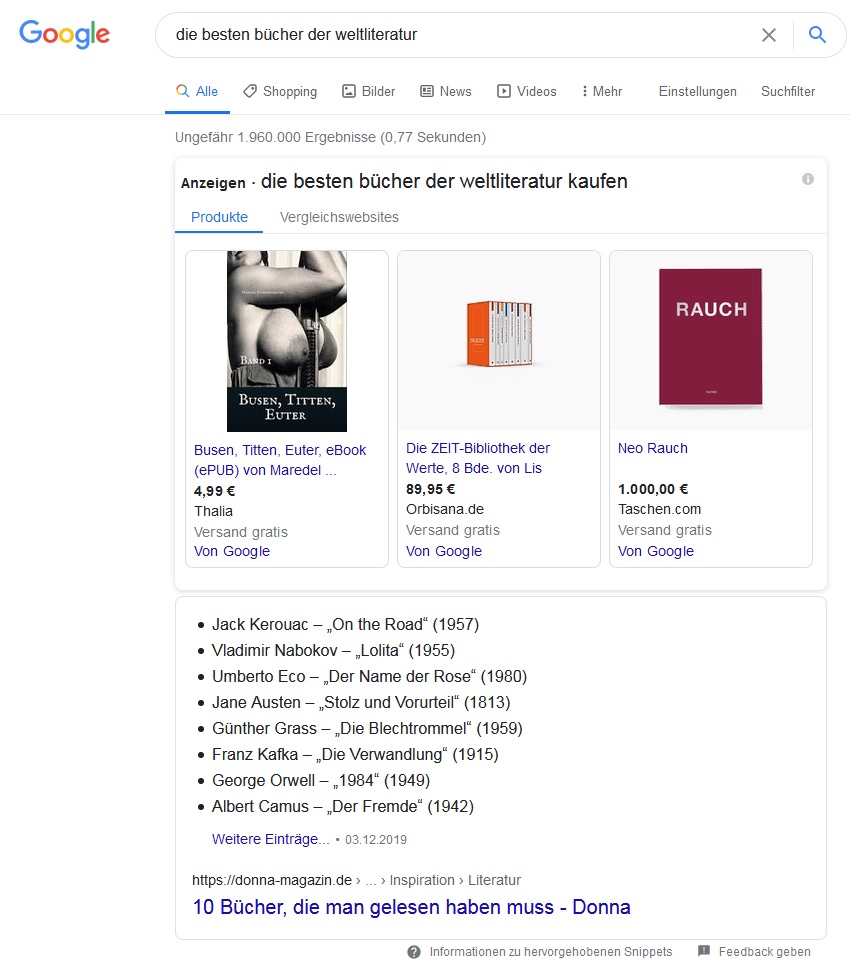Open the ZEIT-Bibliothek der Werte product link
Screen dimensions: 850x972
click(478, 458)
